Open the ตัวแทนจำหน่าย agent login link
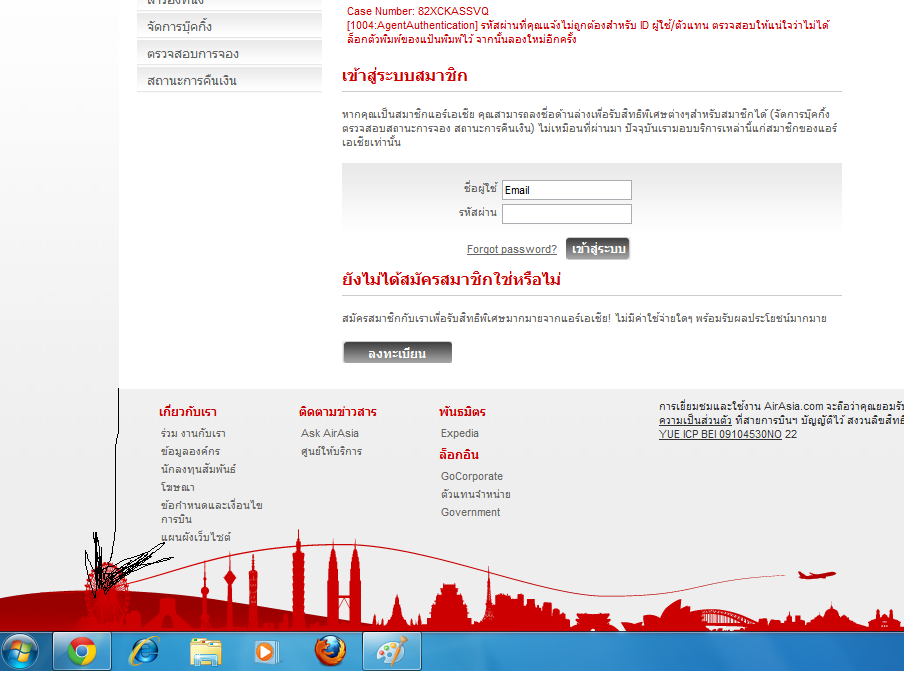904x676 pixels. click(x=476, y=494)
